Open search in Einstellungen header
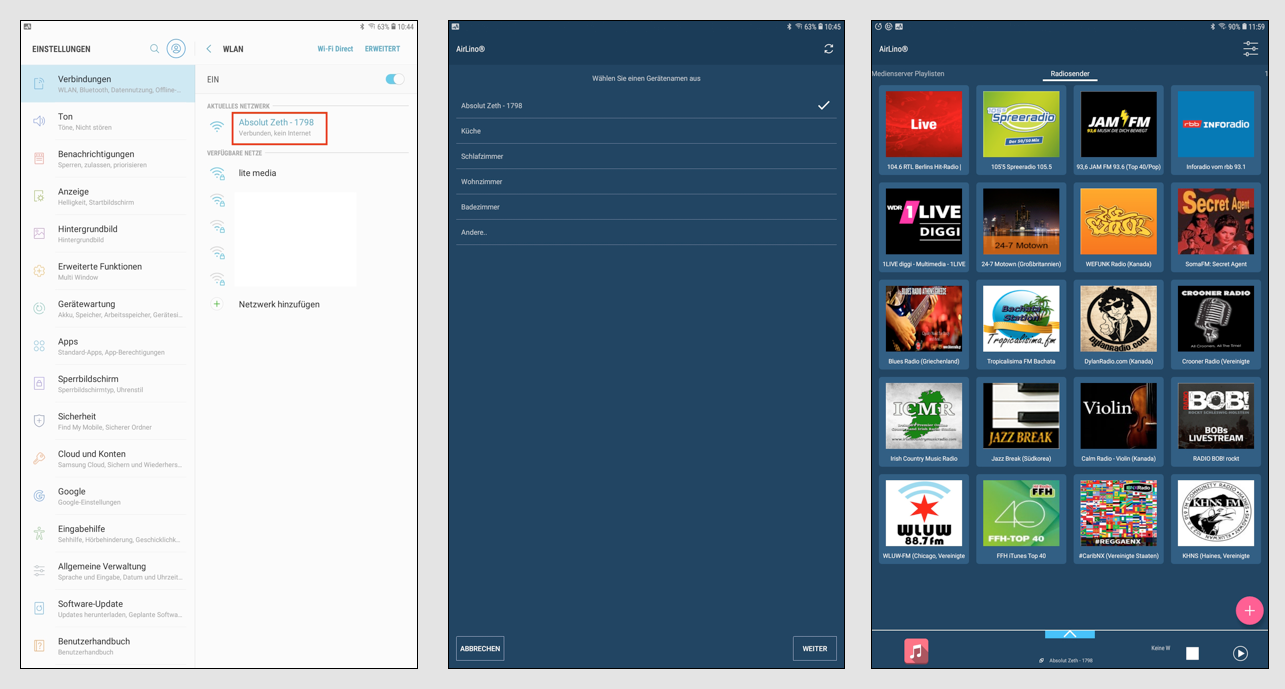Screen dimensions: 1285x689 [x=156, y=48]
